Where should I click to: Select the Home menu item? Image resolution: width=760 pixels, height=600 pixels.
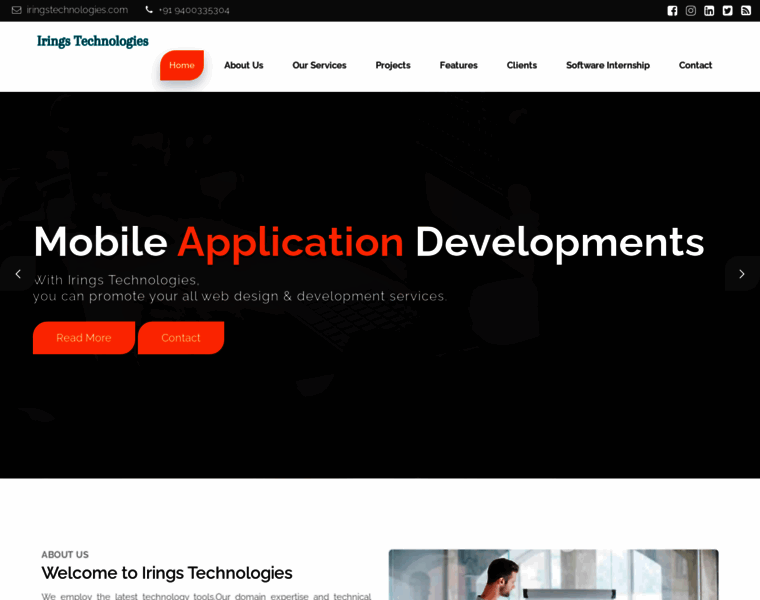coord(182,65)
